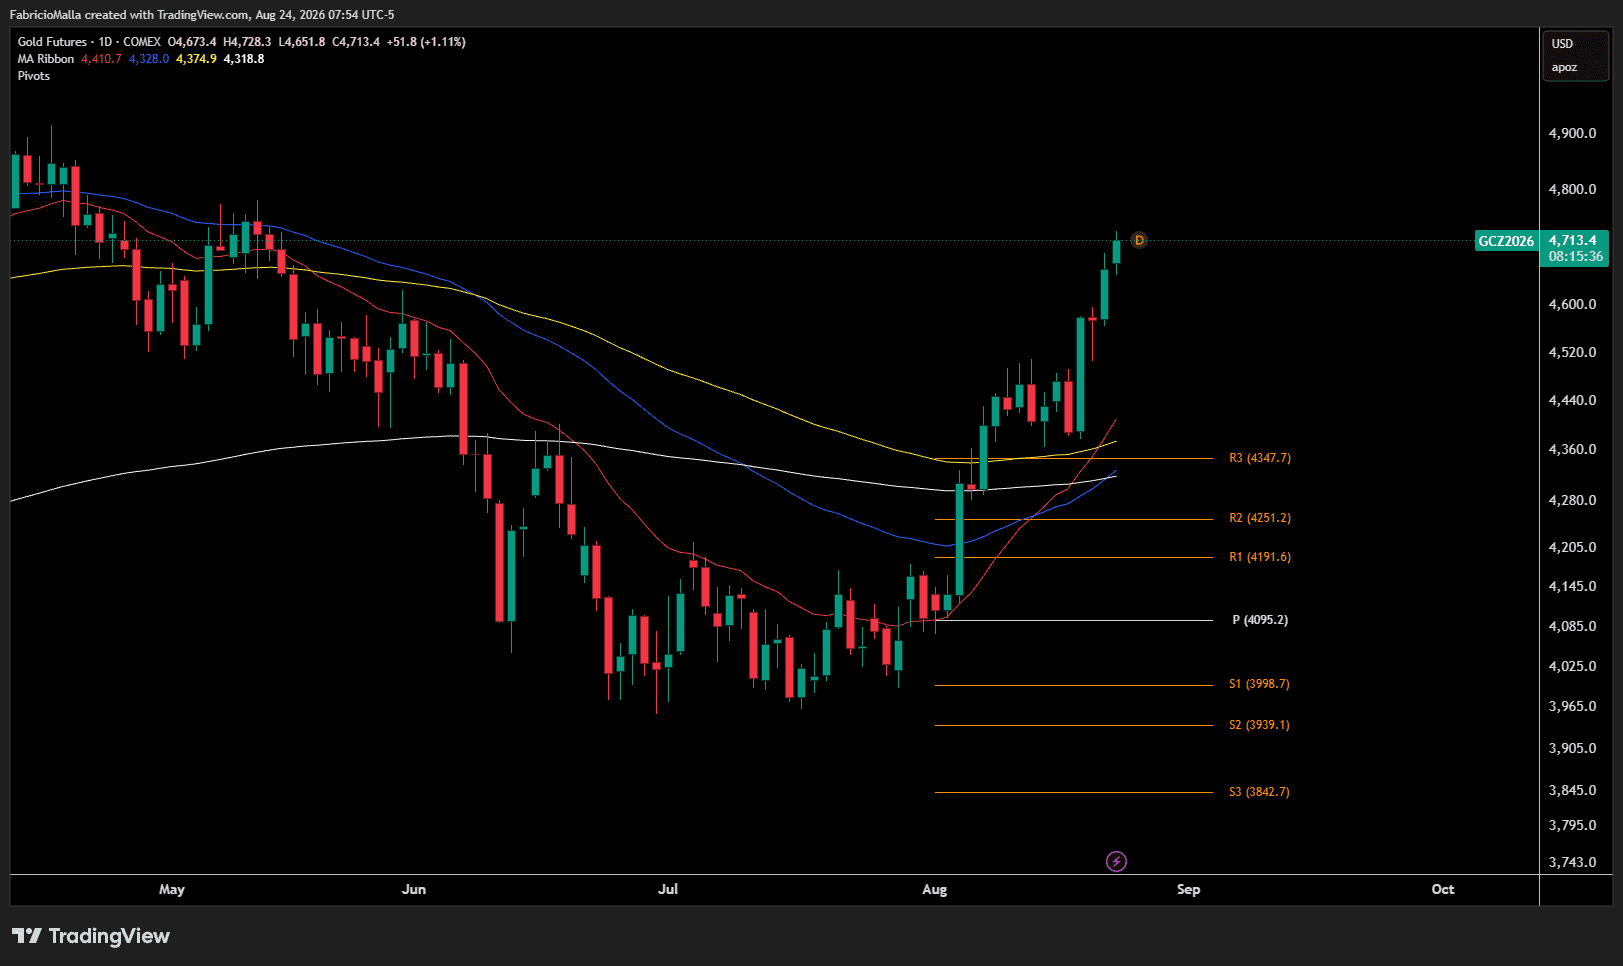Click the 4,520.0 price axis label

[x=1573, y=352]
